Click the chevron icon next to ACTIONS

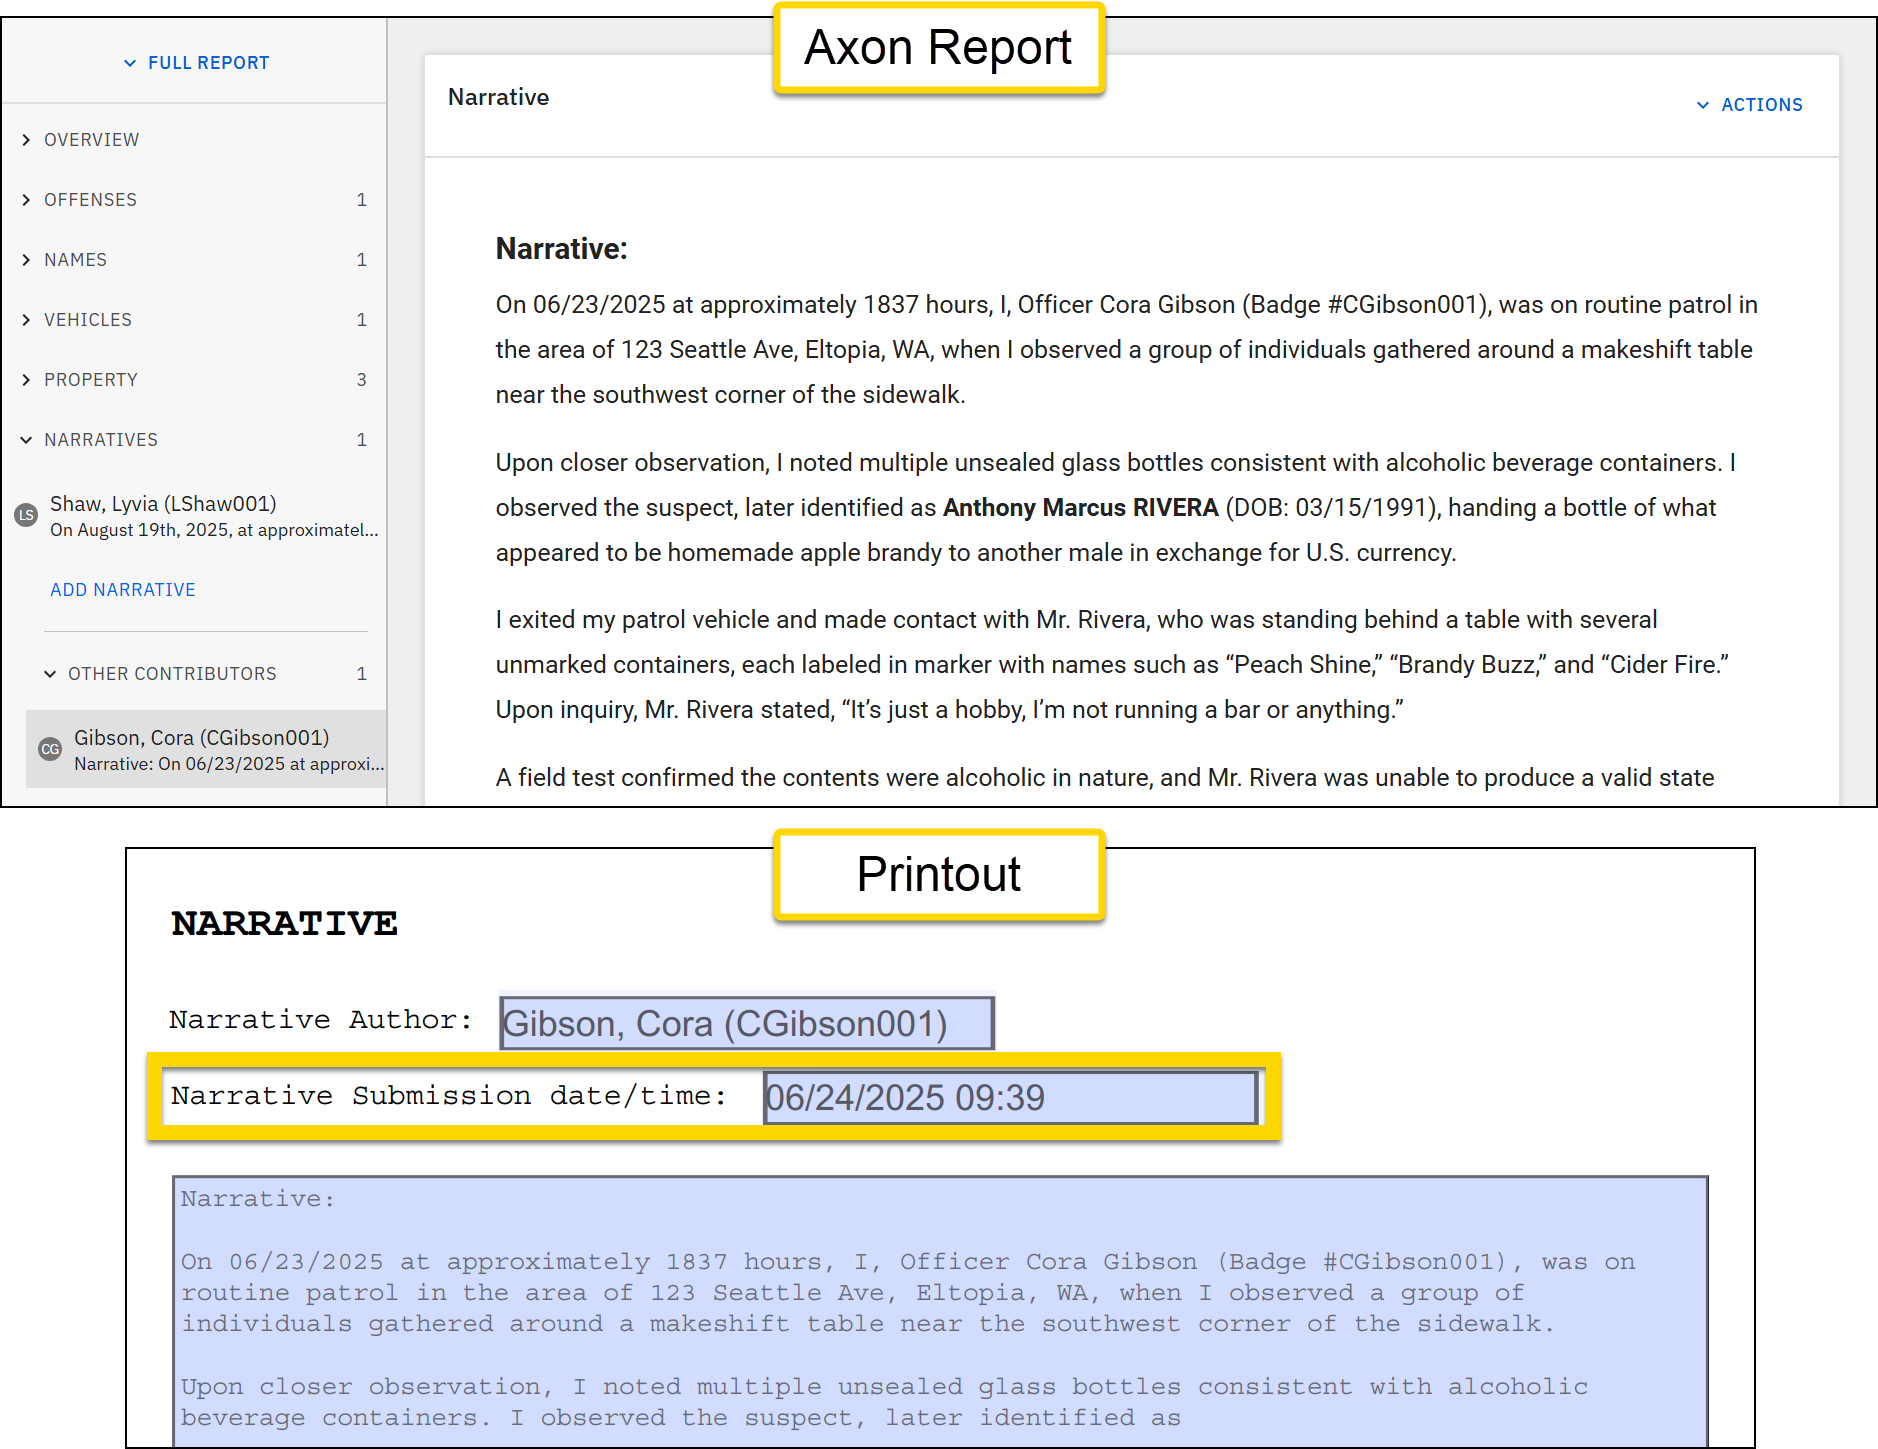pos(1704,104)
